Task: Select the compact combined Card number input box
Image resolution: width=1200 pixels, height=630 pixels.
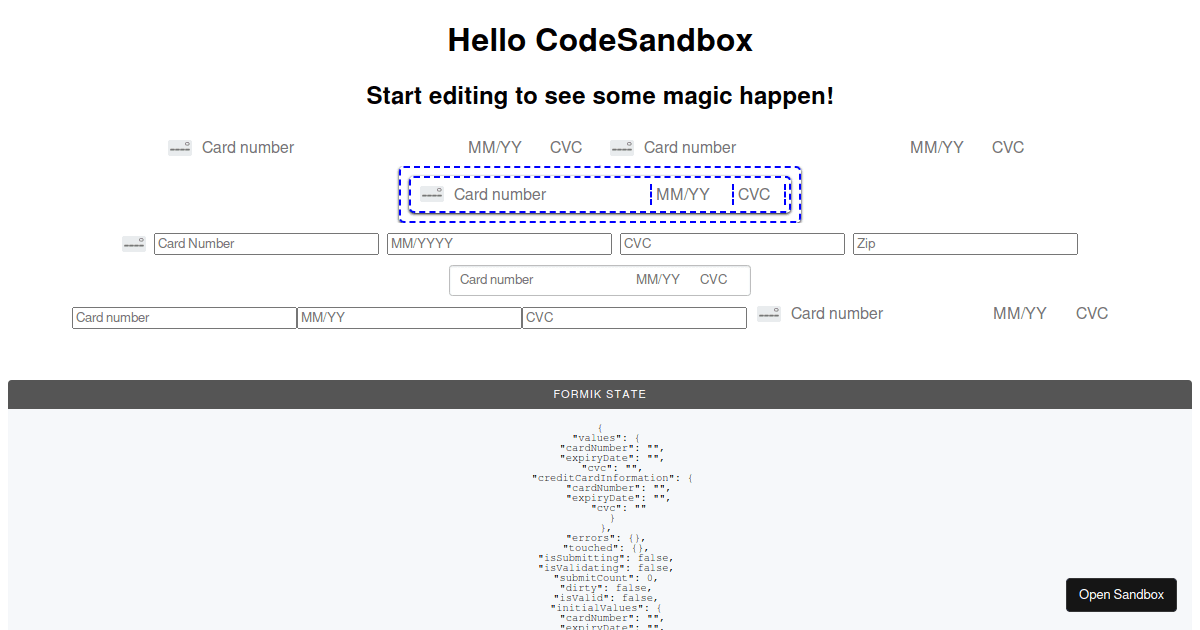Action: [x=600, y=279]
